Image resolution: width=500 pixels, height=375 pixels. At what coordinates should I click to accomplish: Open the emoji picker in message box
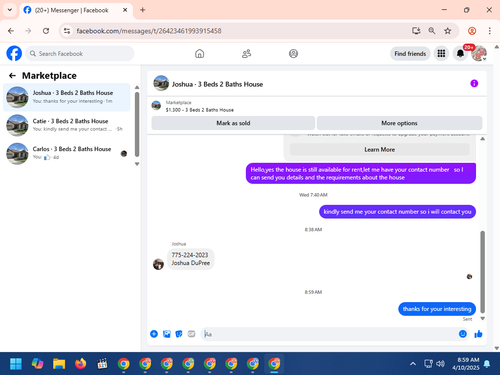[x=463, y=334]
